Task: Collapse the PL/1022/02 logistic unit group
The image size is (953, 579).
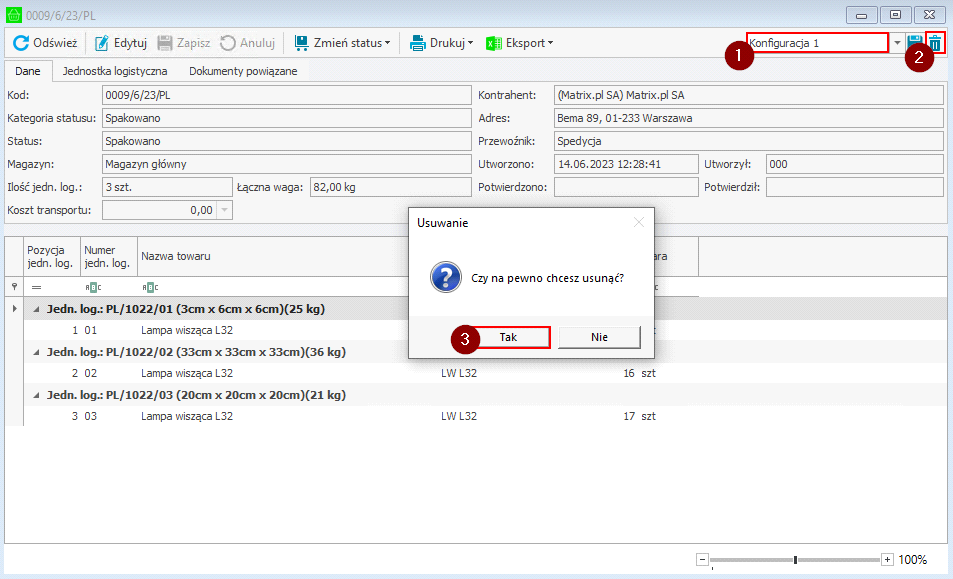Action: [x=37, y=352]
